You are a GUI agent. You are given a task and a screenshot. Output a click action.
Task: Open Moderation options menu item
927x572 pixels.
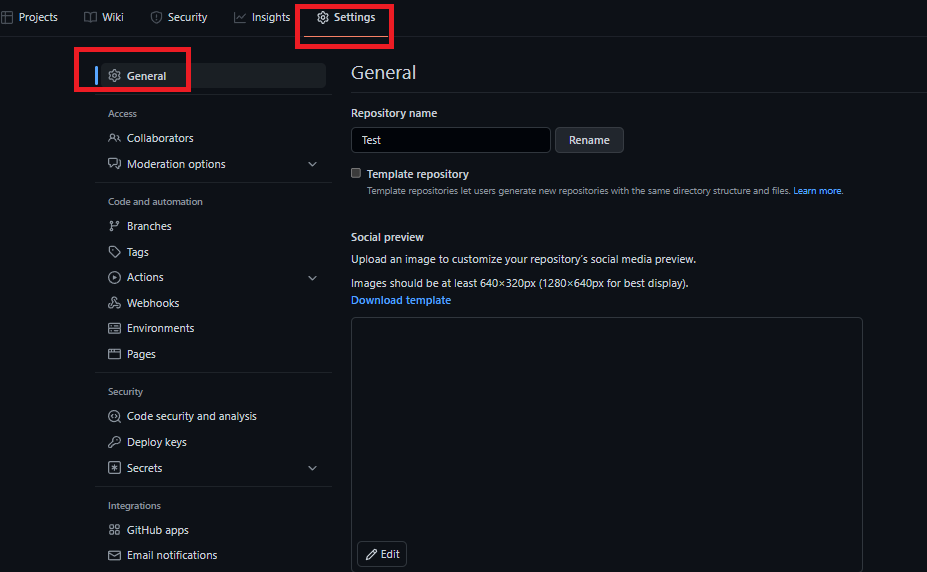(x=213, y=164)
